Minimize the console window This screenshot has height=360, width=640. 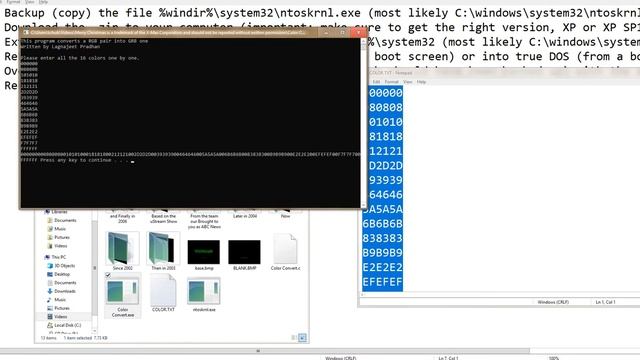(326, 33)
